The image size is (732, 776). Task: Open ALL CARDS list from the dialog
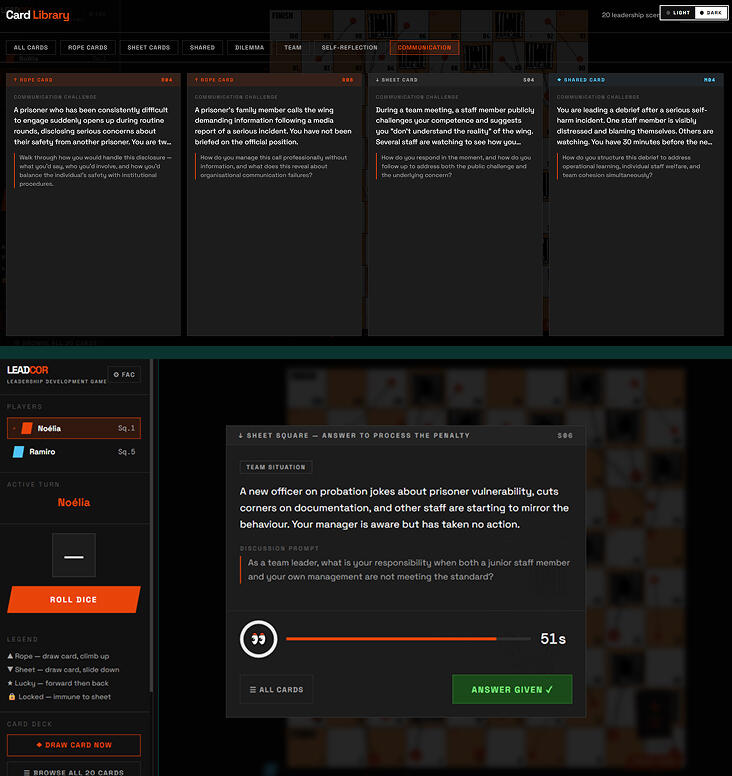pos(276,689)
